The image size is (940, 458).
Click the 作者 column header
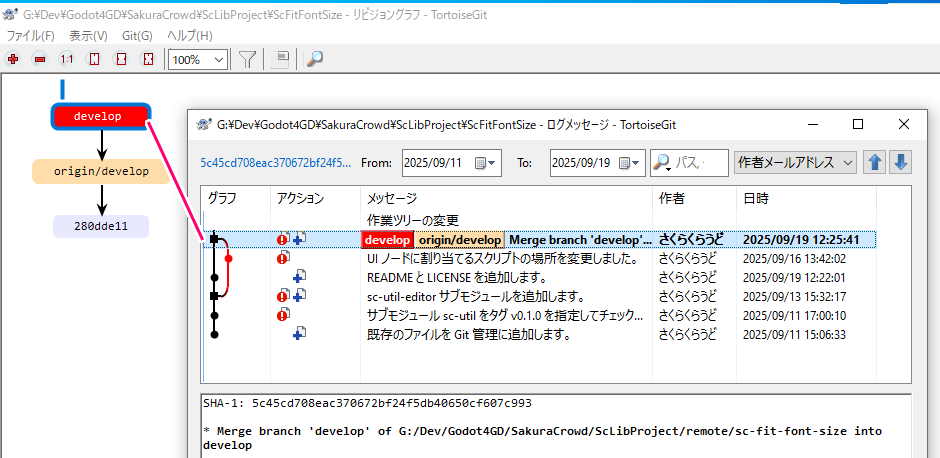[x=694, y=197]
